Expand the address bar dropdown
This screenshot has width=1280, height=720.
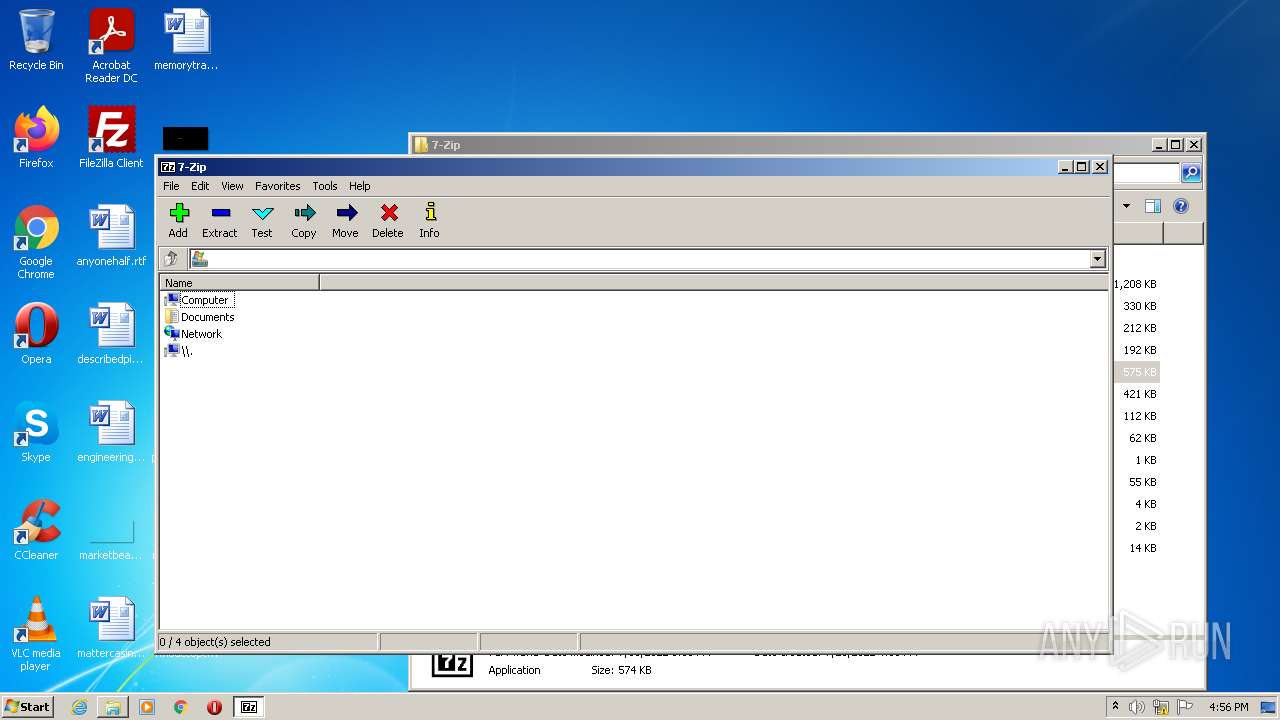1097,259
